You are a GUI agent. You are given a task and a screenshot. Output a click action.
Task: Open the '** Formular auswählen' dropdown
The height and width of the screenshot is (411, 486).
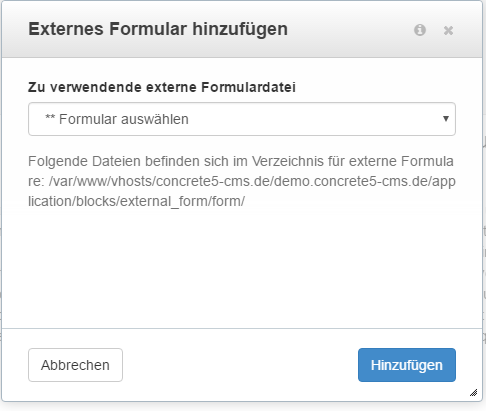[x=242, y=119]
